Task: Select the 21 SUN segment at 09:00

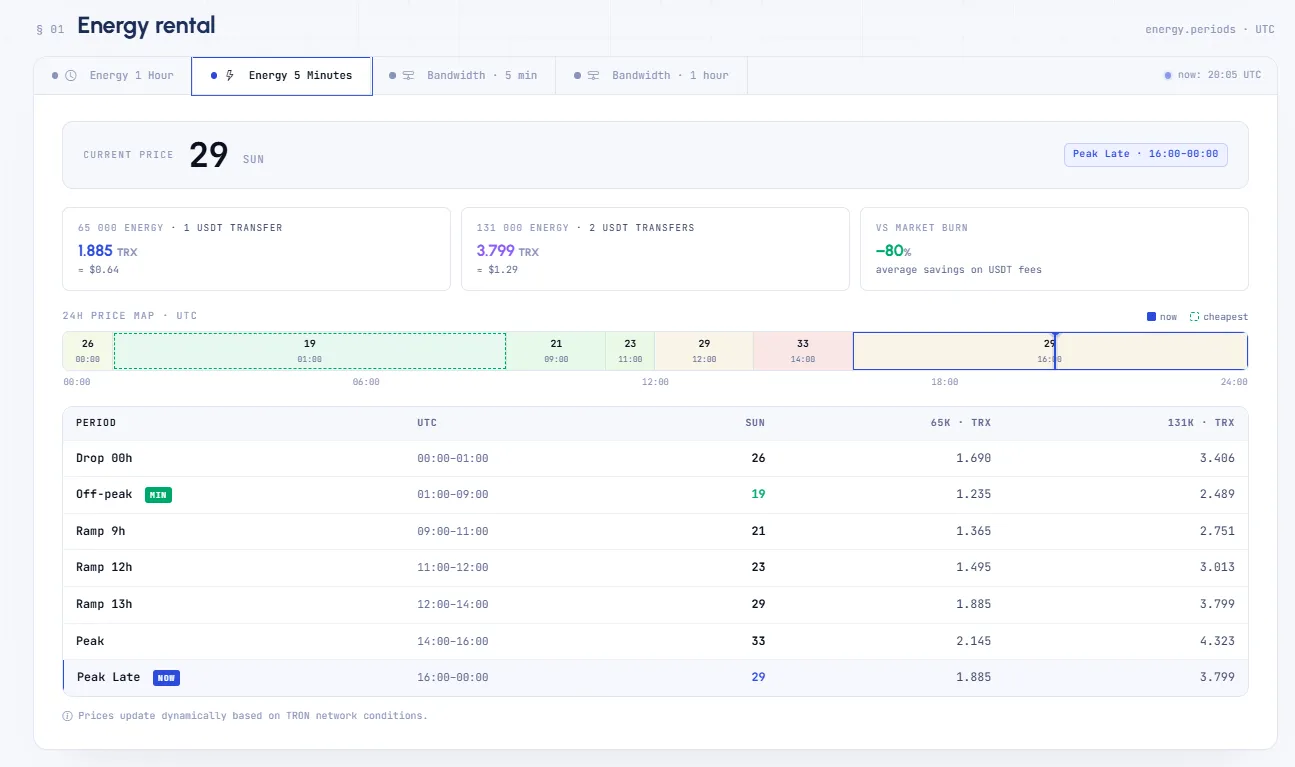Action: click(556, 350)
